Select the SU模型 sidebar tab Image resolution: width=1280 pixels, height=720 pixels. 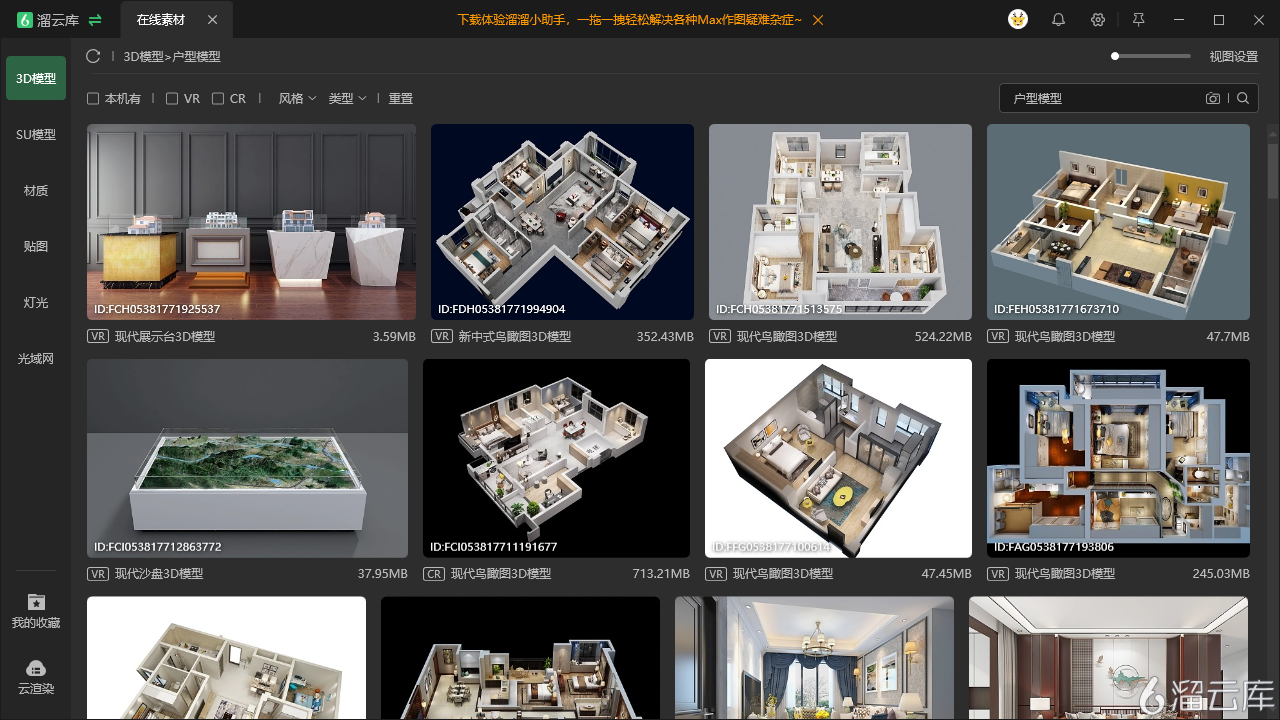[x=36, y=134]
